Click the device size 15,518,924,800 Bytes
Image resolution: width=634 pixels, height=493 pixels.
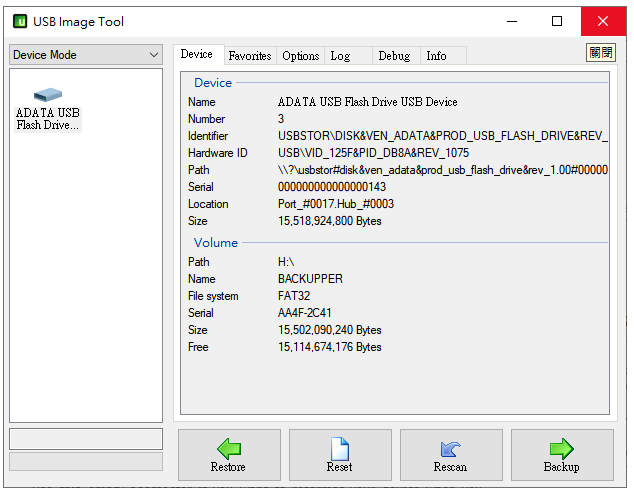coord(330,221)
